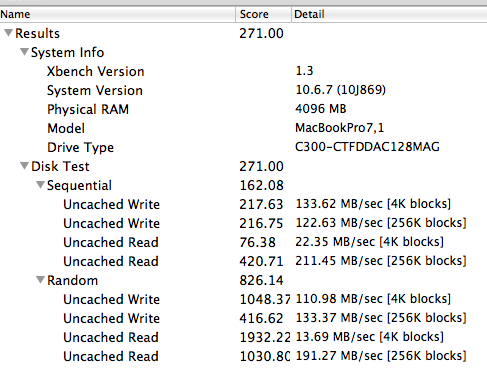Select Random Uncached Write 110.98 MB/sec row
This screenshot has height=385, width=487.
[243, 299]
